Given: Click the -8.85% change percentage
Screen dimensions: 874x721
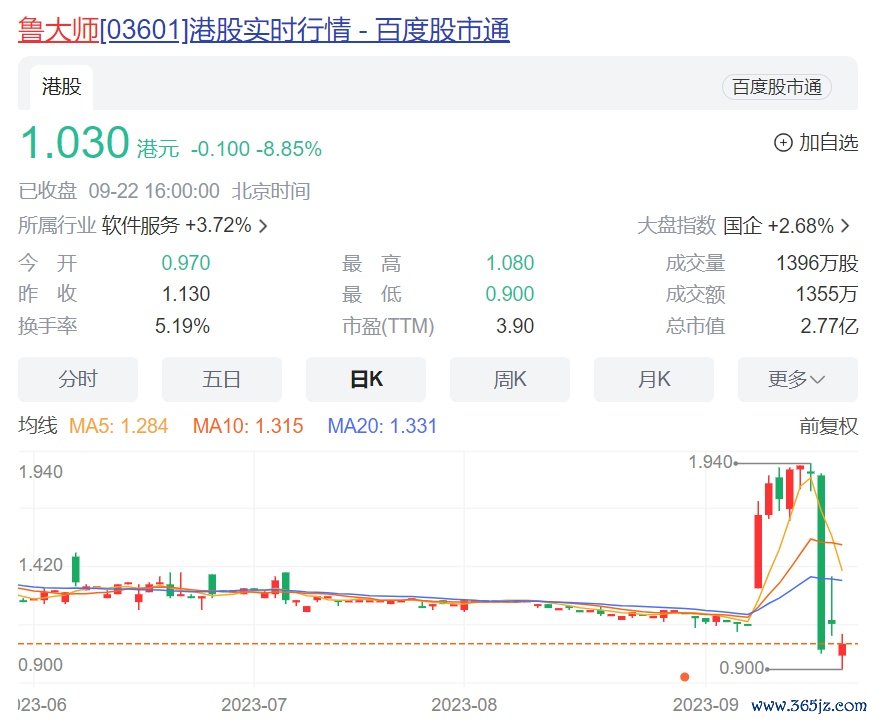Looking at the screenshot, I should pyautogui.click(x=289, y=149).
